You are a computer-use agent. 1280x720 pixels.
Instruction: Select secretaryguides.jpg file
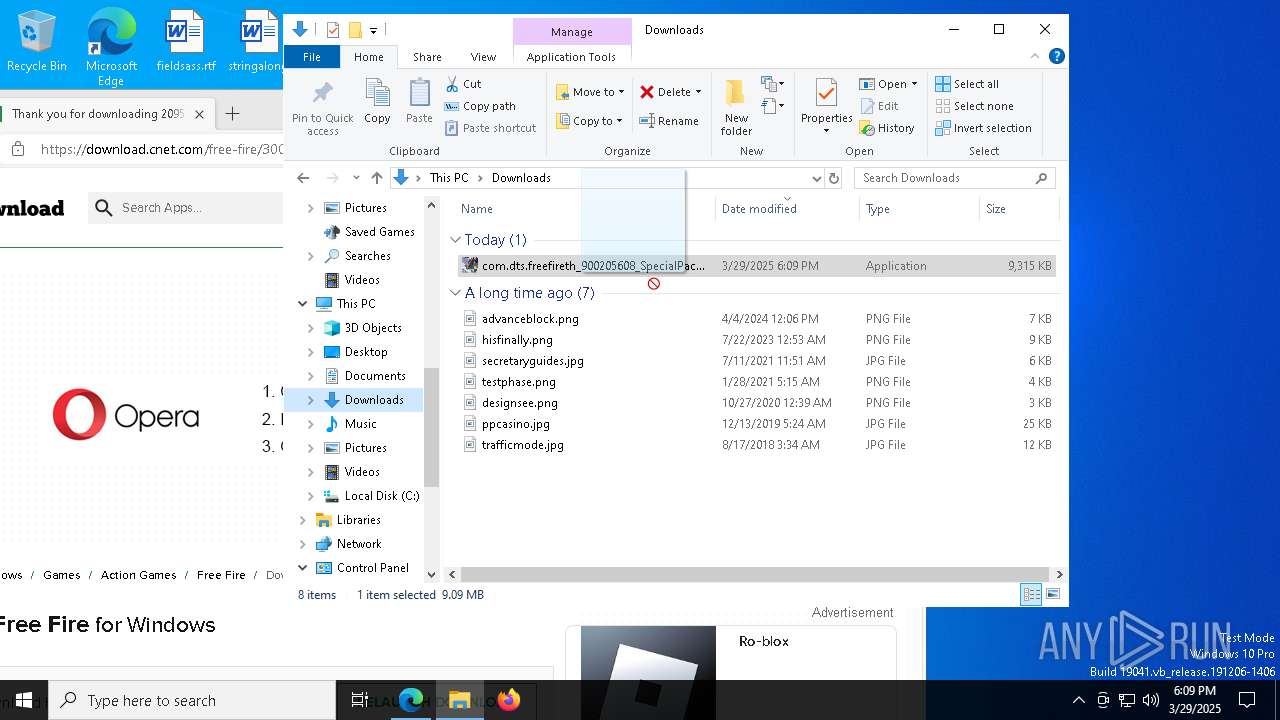coord(532,361)
